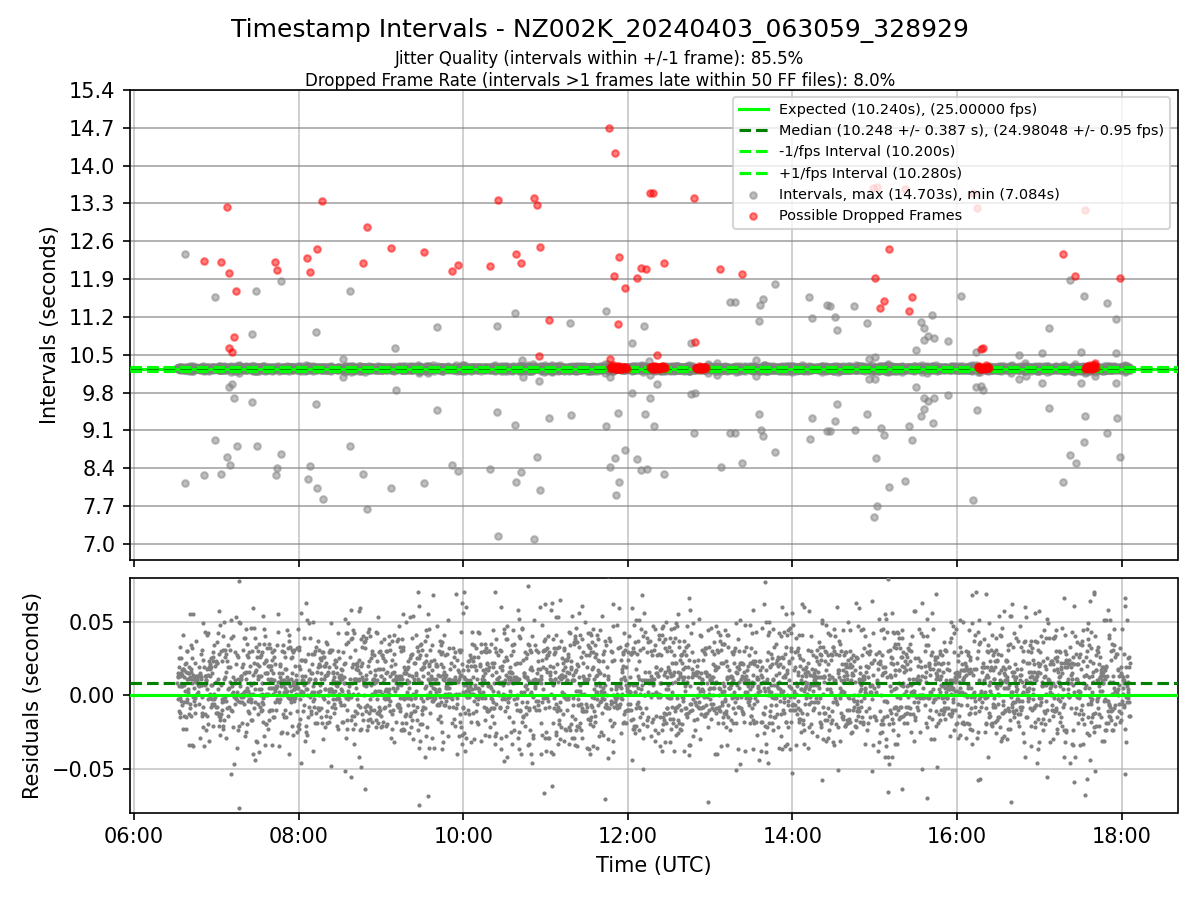Click the 06:00 time tick label
1200x900 pixels.
pos(134,834)
